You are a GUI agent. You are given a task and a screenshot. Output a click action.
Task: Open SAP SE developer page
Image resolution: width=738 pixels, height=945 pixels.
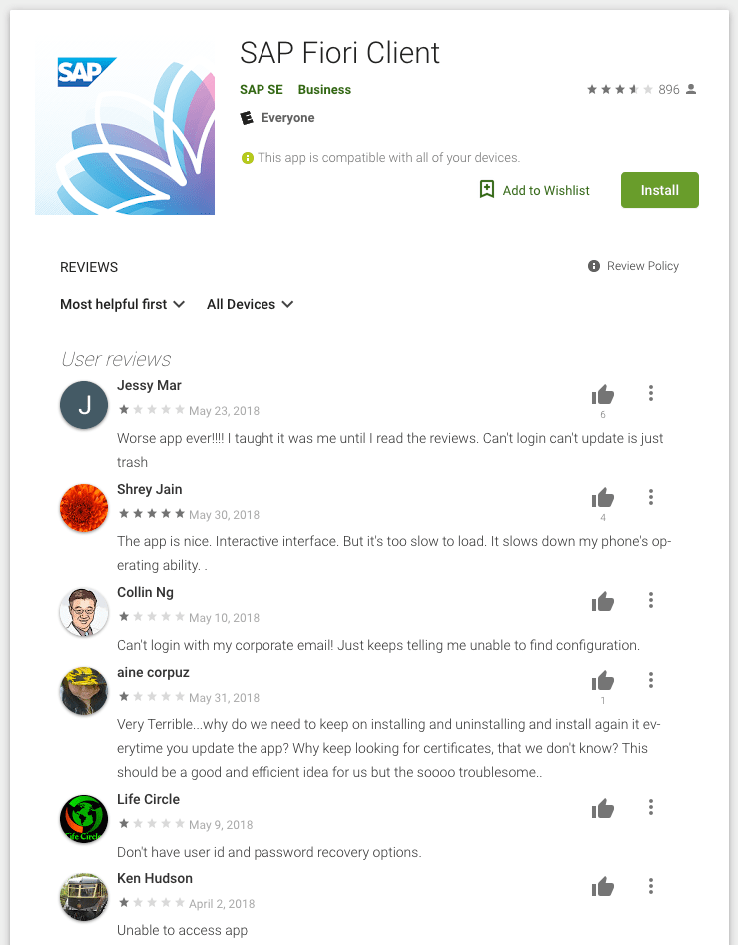(x=261, y=90)
